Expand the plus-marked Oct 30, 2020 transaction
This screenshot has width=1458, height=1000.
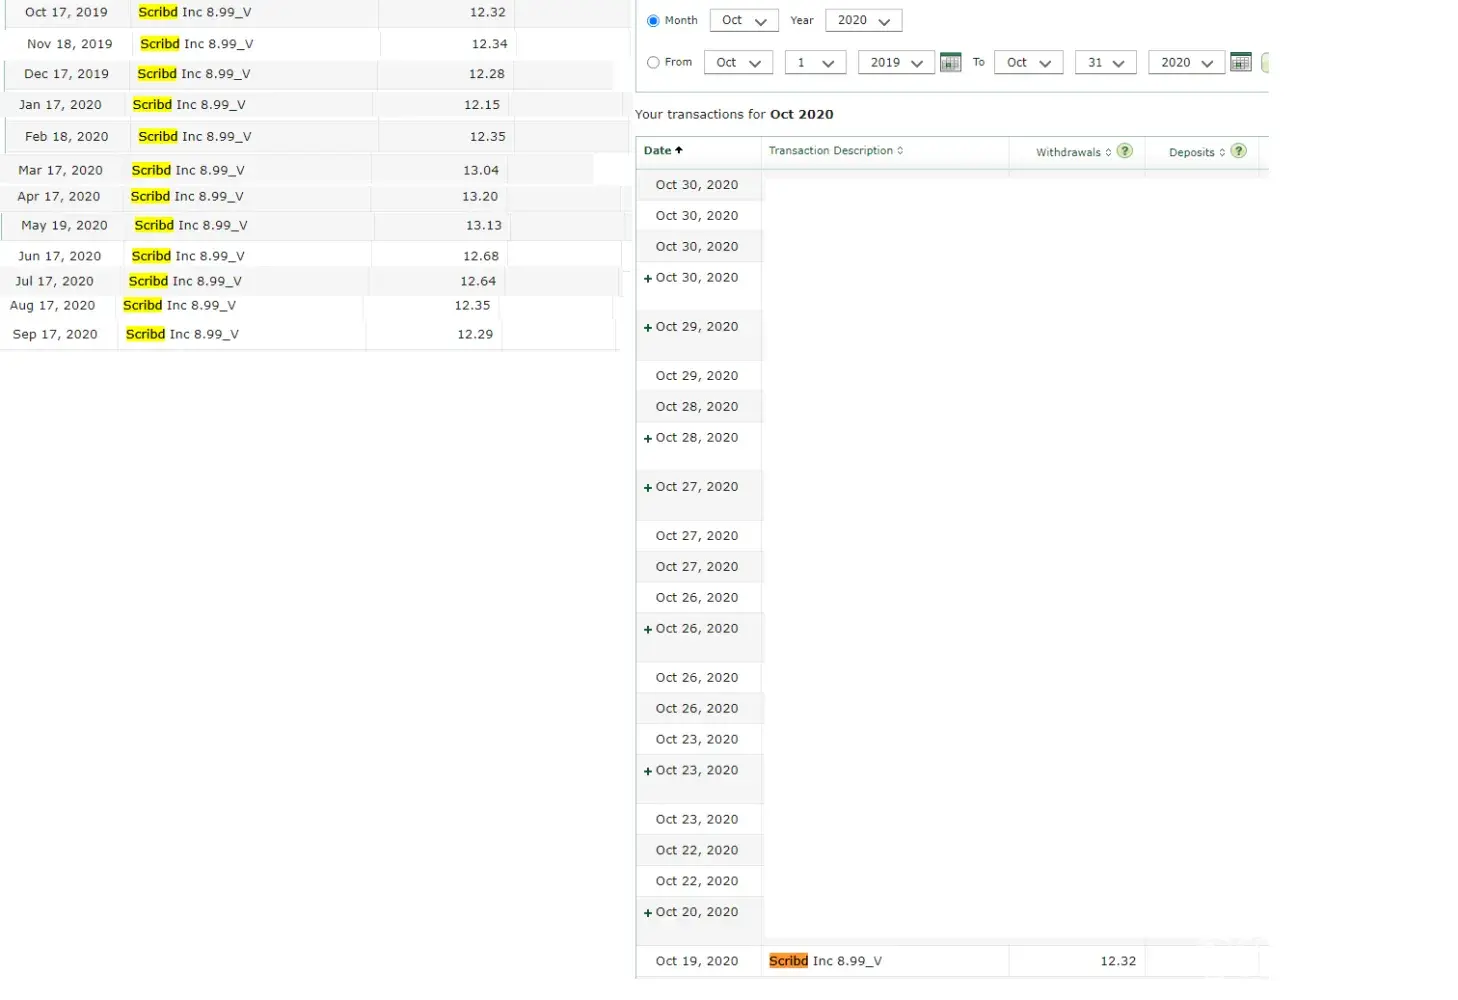(648, 279)
